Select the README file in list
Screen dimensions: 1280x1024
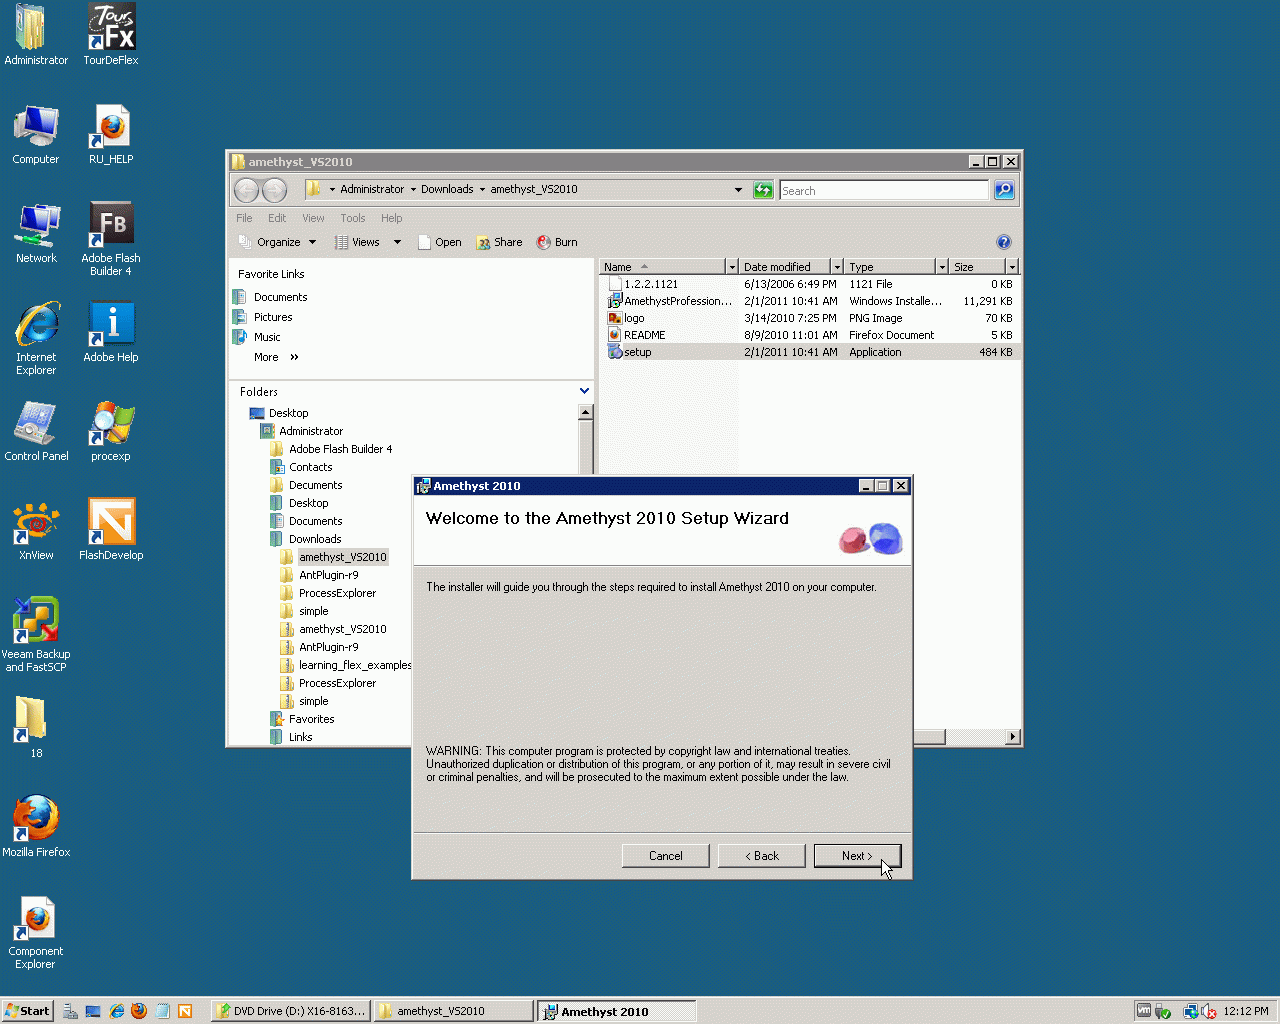(x=810, y=335)
